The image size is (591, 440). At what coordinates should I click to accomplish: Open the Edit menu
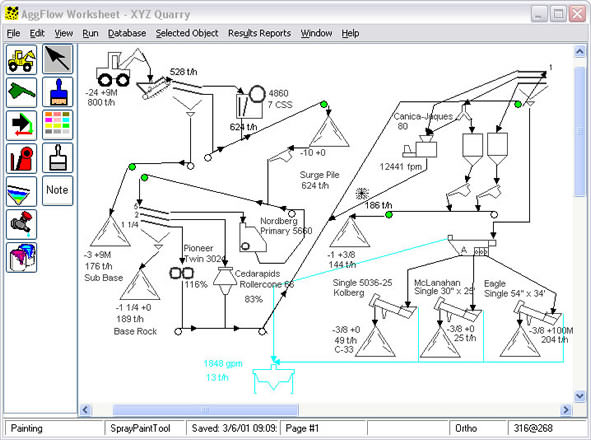(x=37, y=33)
